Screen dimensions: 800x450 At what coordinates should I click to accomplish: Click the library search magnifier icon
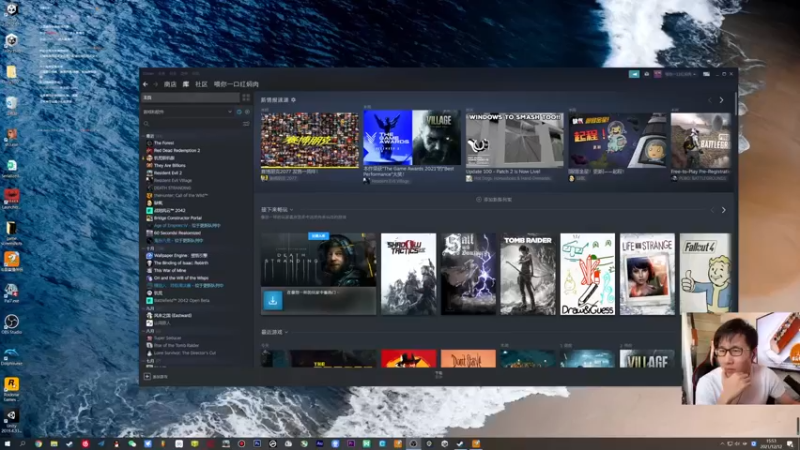tap(146, 123)
